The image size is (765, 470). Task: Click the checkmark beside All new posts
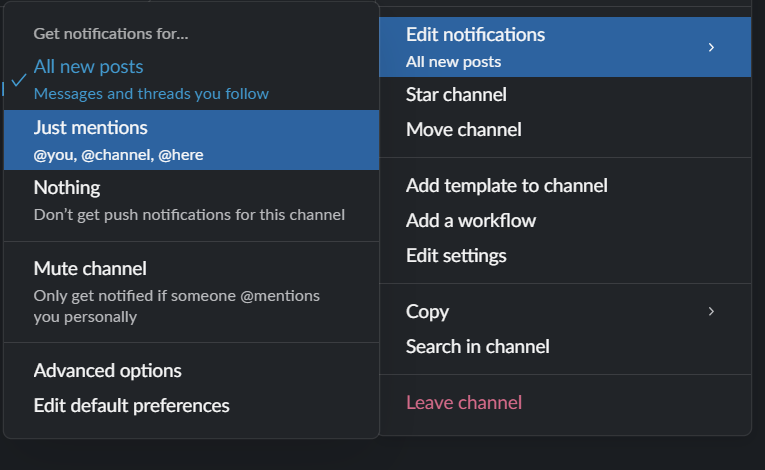point(18,80)
